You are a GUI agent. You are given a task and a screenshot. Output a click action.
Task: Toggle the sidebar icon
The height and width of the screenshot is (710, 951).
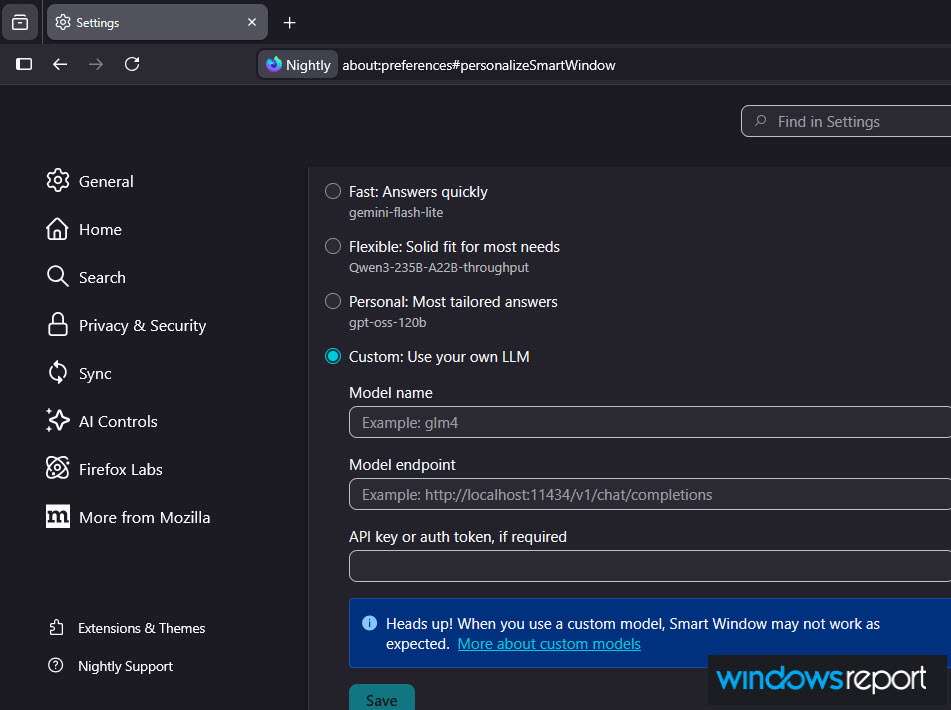pos(24,64)
